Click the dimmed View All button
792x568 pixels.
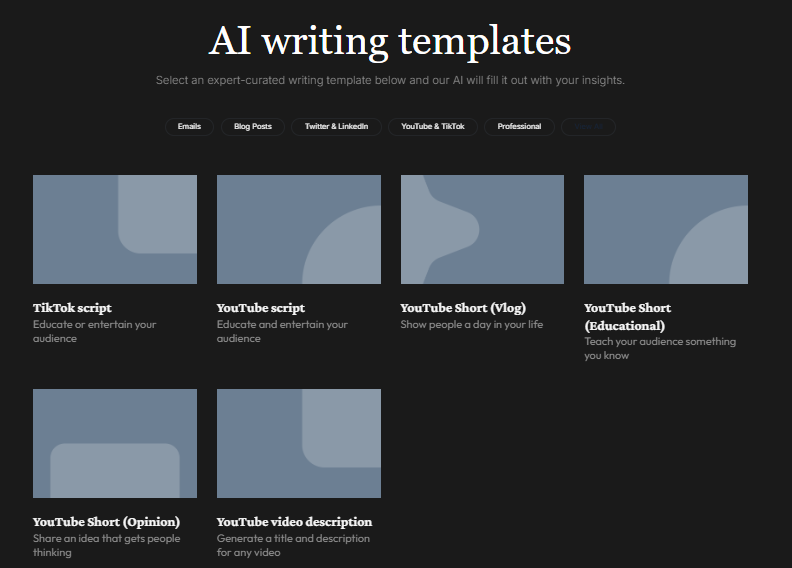click(588, 127)
